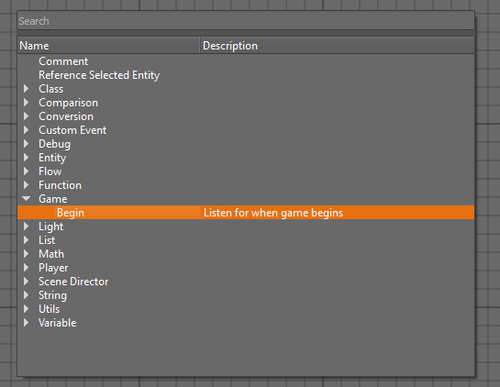The image size is (500, 387).
Task: Select the Conversion category label
Action: coord(66,116)
